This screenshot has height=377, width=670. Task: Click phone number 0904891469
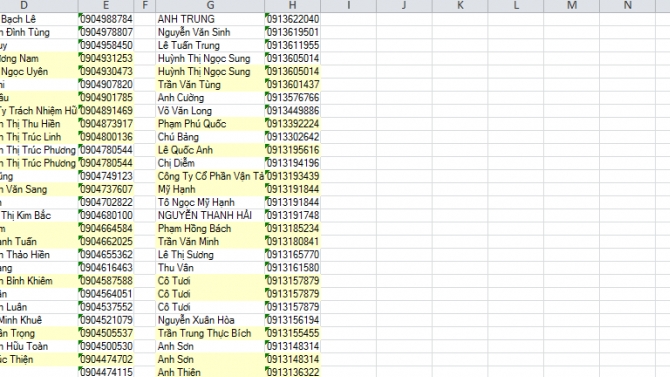[x=106, y=111]
